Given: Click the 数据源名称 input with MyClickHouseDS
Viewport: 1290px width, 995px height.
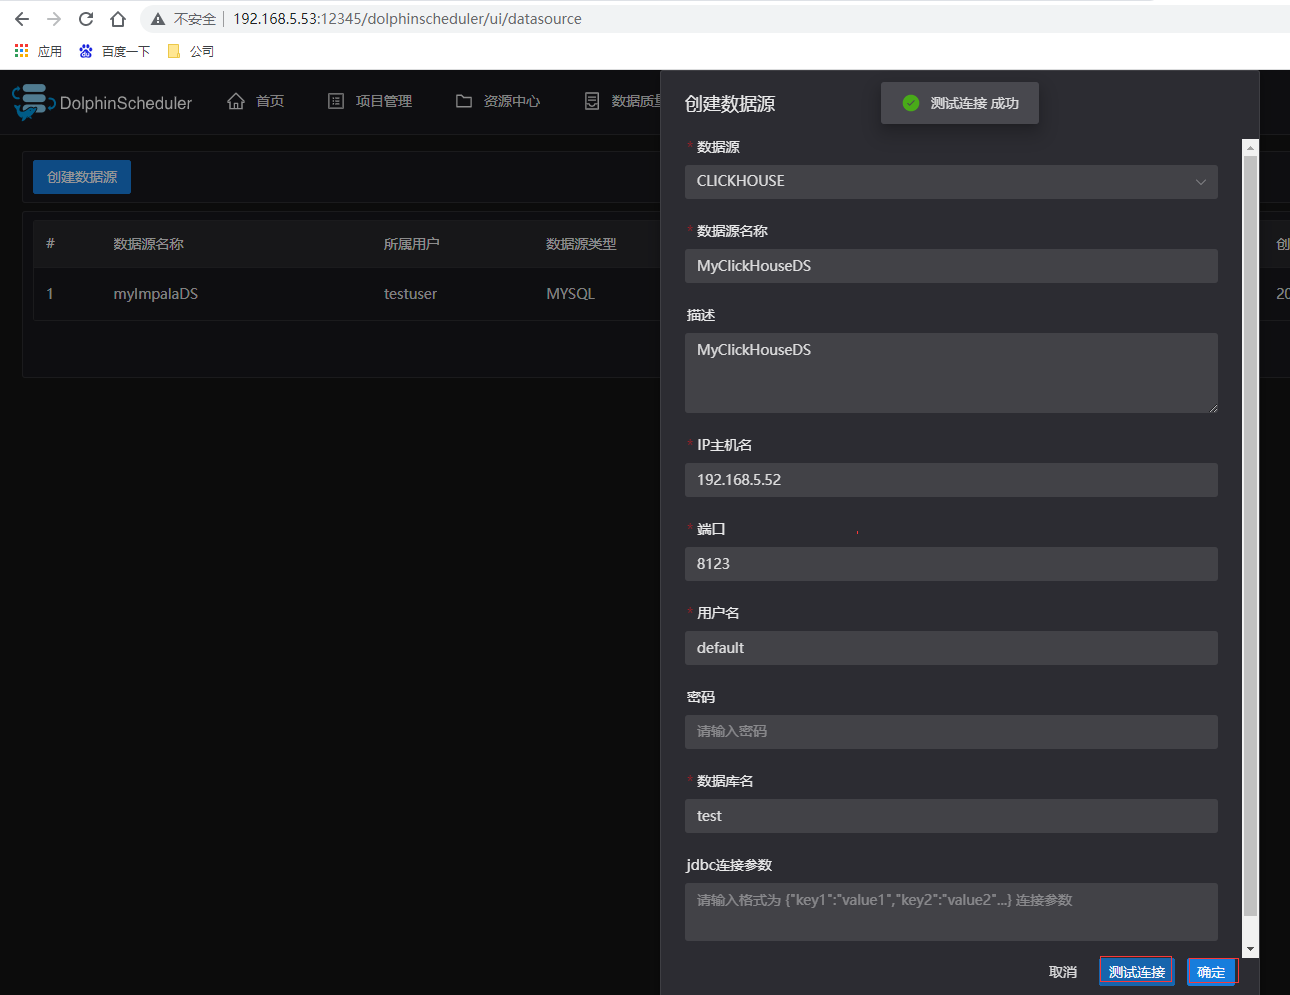Looking at the screenshot, I should [951, 266].
